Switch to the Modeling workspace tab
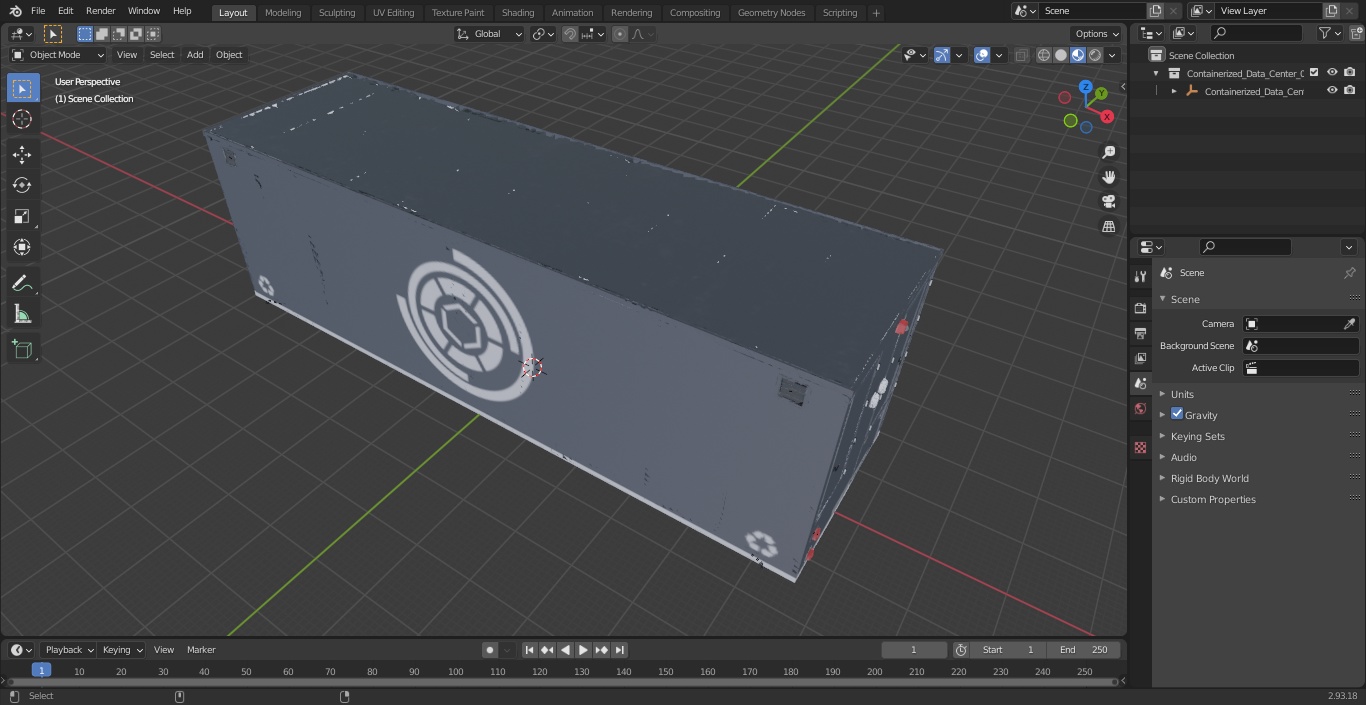The height and width of the screenshot is (705, 1366). pos(283,13)
